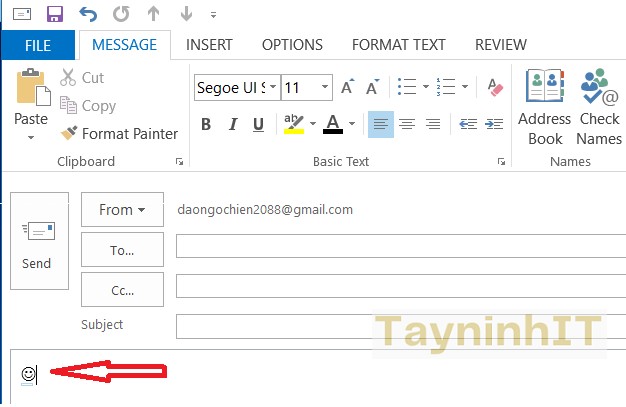
Task: Click Clear All Formatting eraser icon
Action: click(495, 88)
